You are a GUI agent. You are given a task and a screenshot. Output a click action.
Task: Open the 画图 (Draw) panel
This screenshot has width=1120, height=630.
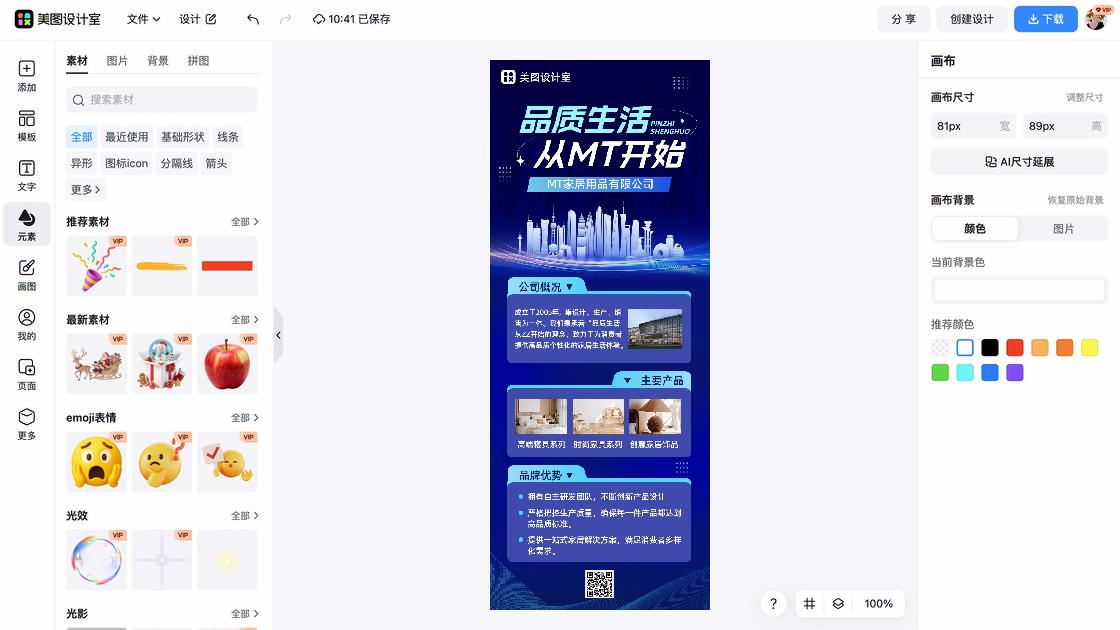[x=26, y=273]
